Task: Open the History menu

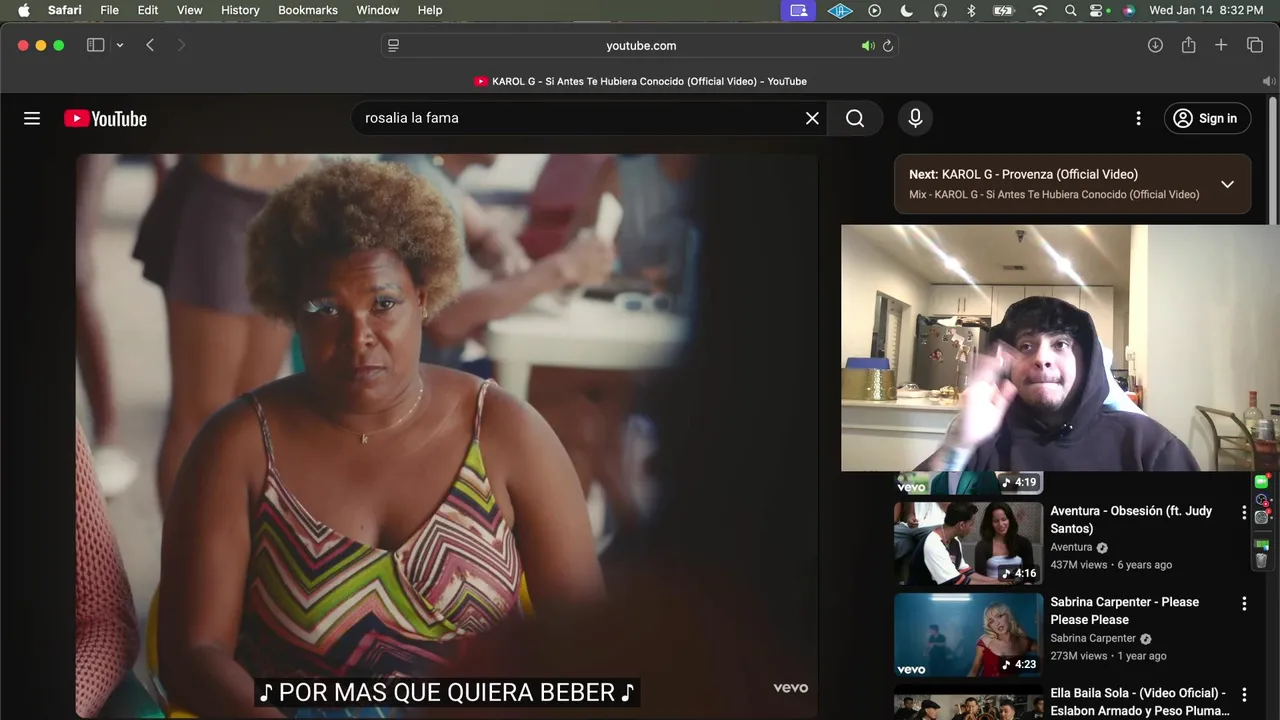Action: pos(240,10)
